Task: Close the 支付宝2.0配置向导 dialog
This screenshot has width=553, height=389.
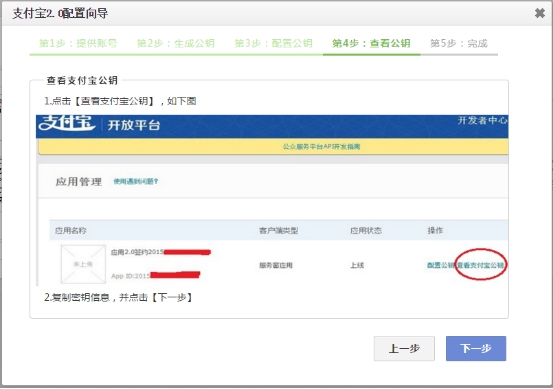Action: (540, 13)
